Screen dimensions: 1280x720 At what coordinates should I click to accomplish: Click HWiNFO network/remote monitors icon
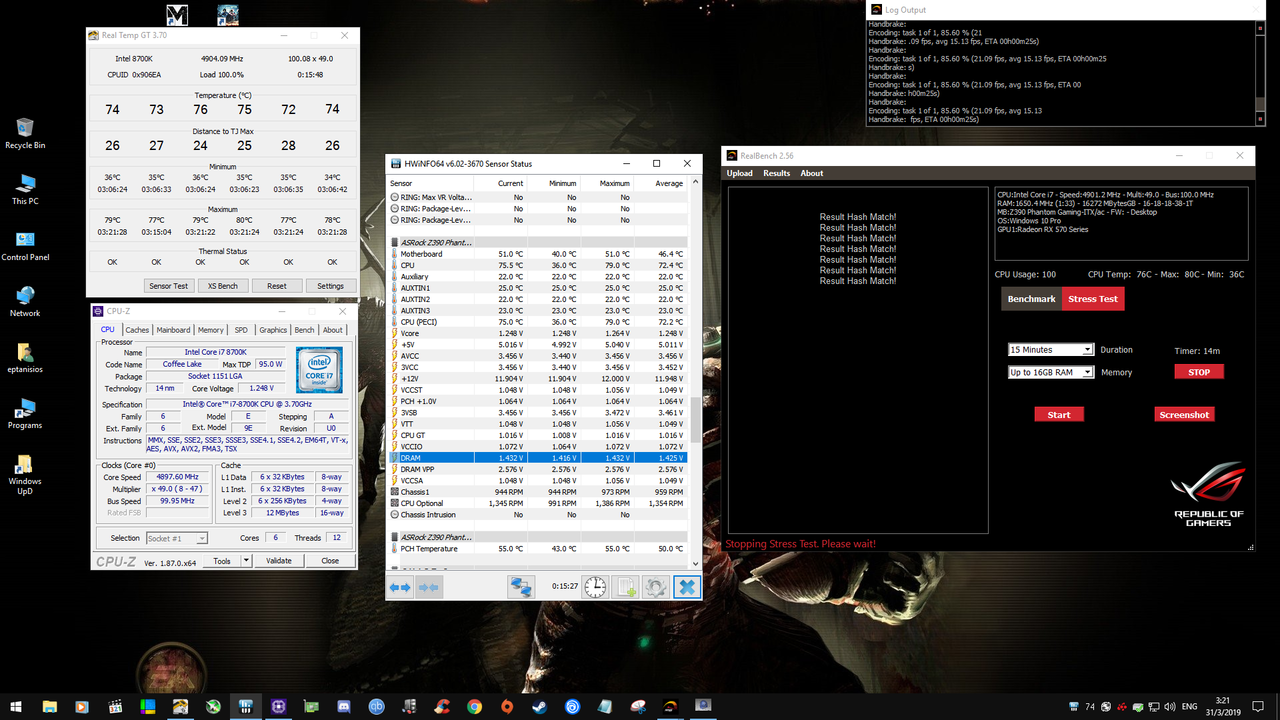click(x=520, y=587)
